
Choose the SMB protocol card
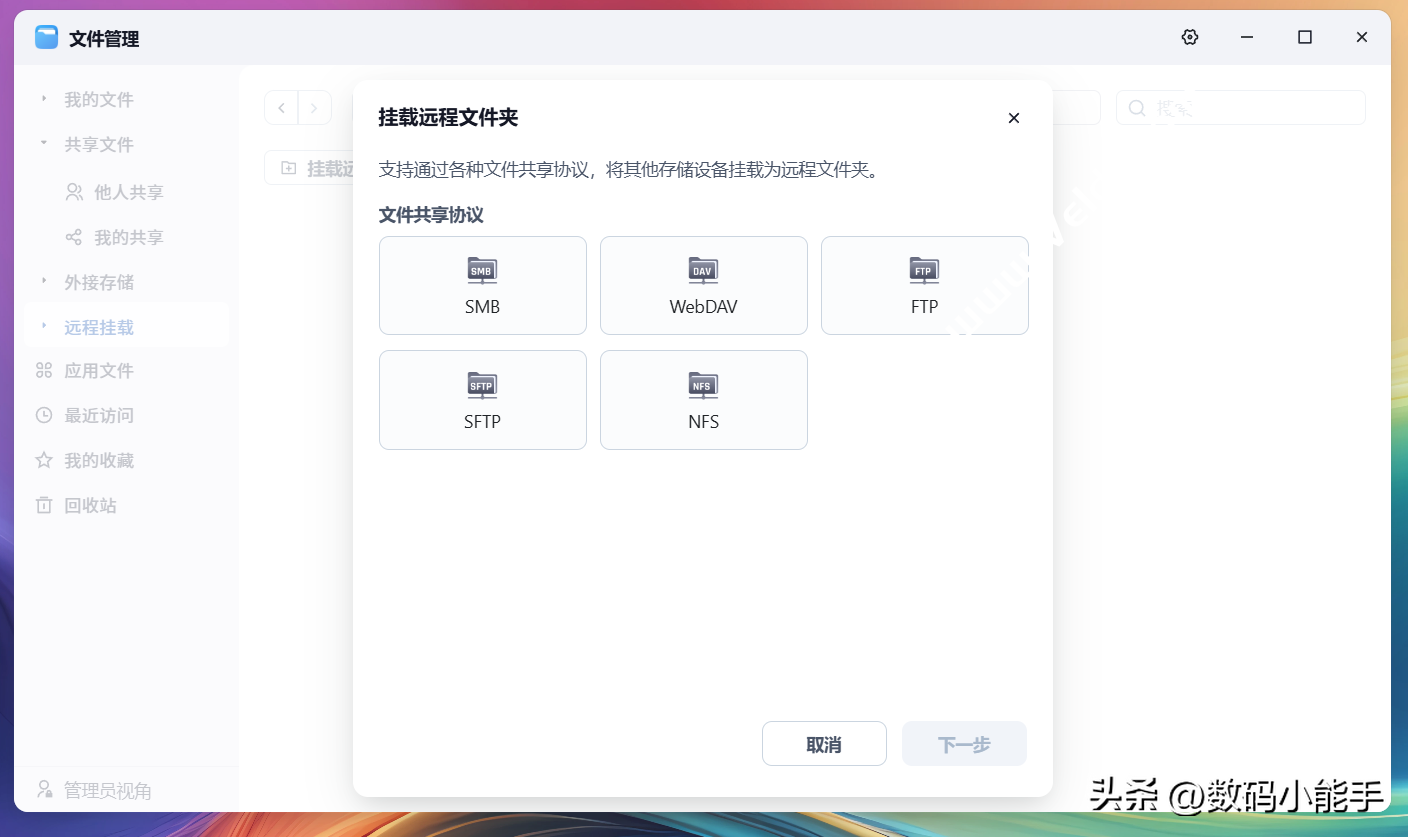click(483, 285)
